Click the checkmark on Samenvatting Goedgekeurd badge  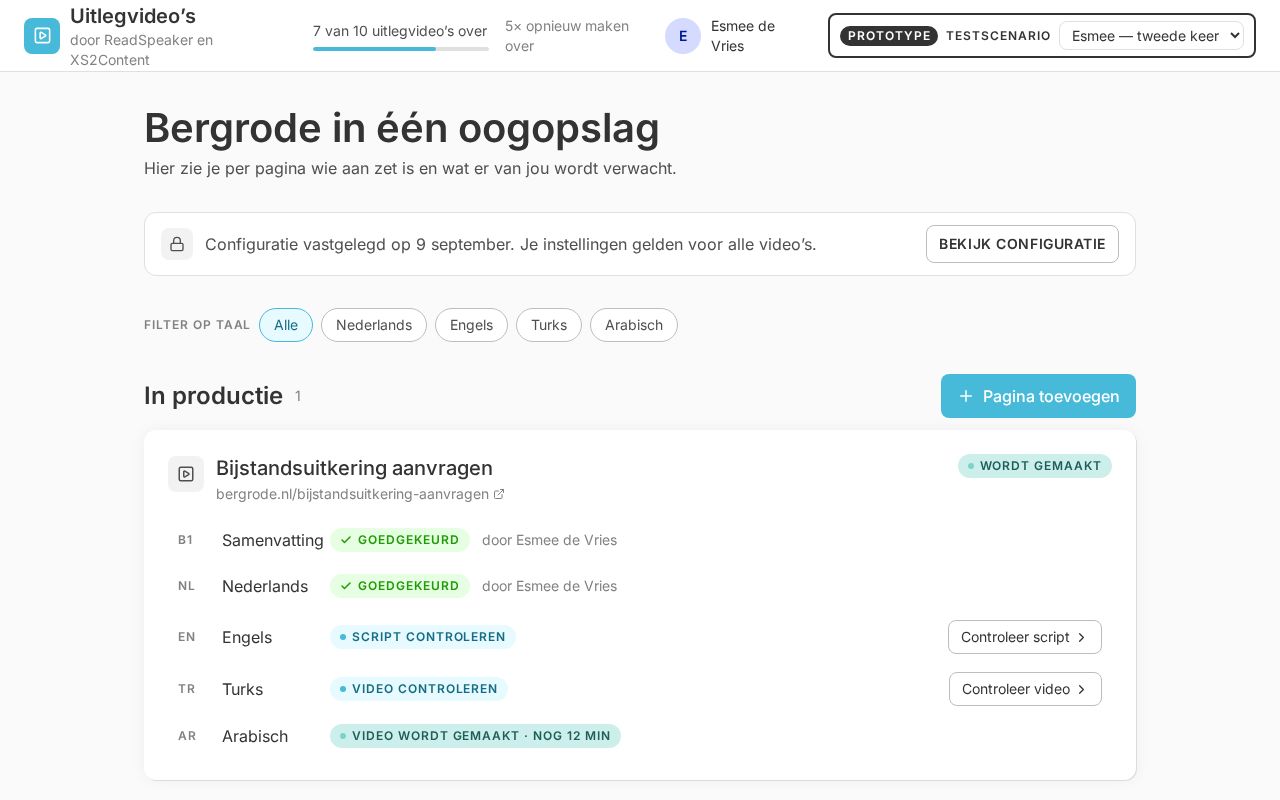coord(346,540)
